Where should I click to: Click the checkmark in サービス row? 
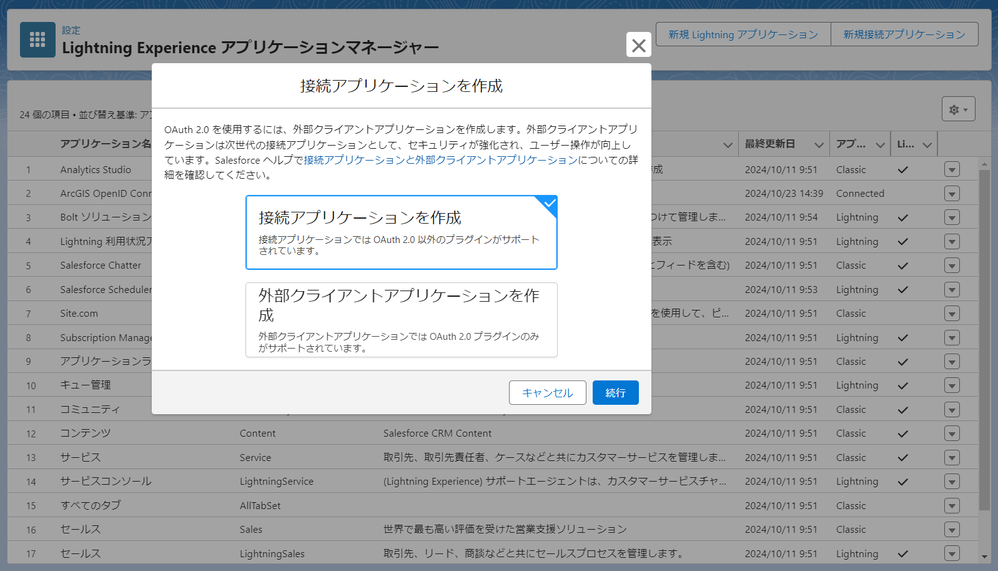pos(903,458)
